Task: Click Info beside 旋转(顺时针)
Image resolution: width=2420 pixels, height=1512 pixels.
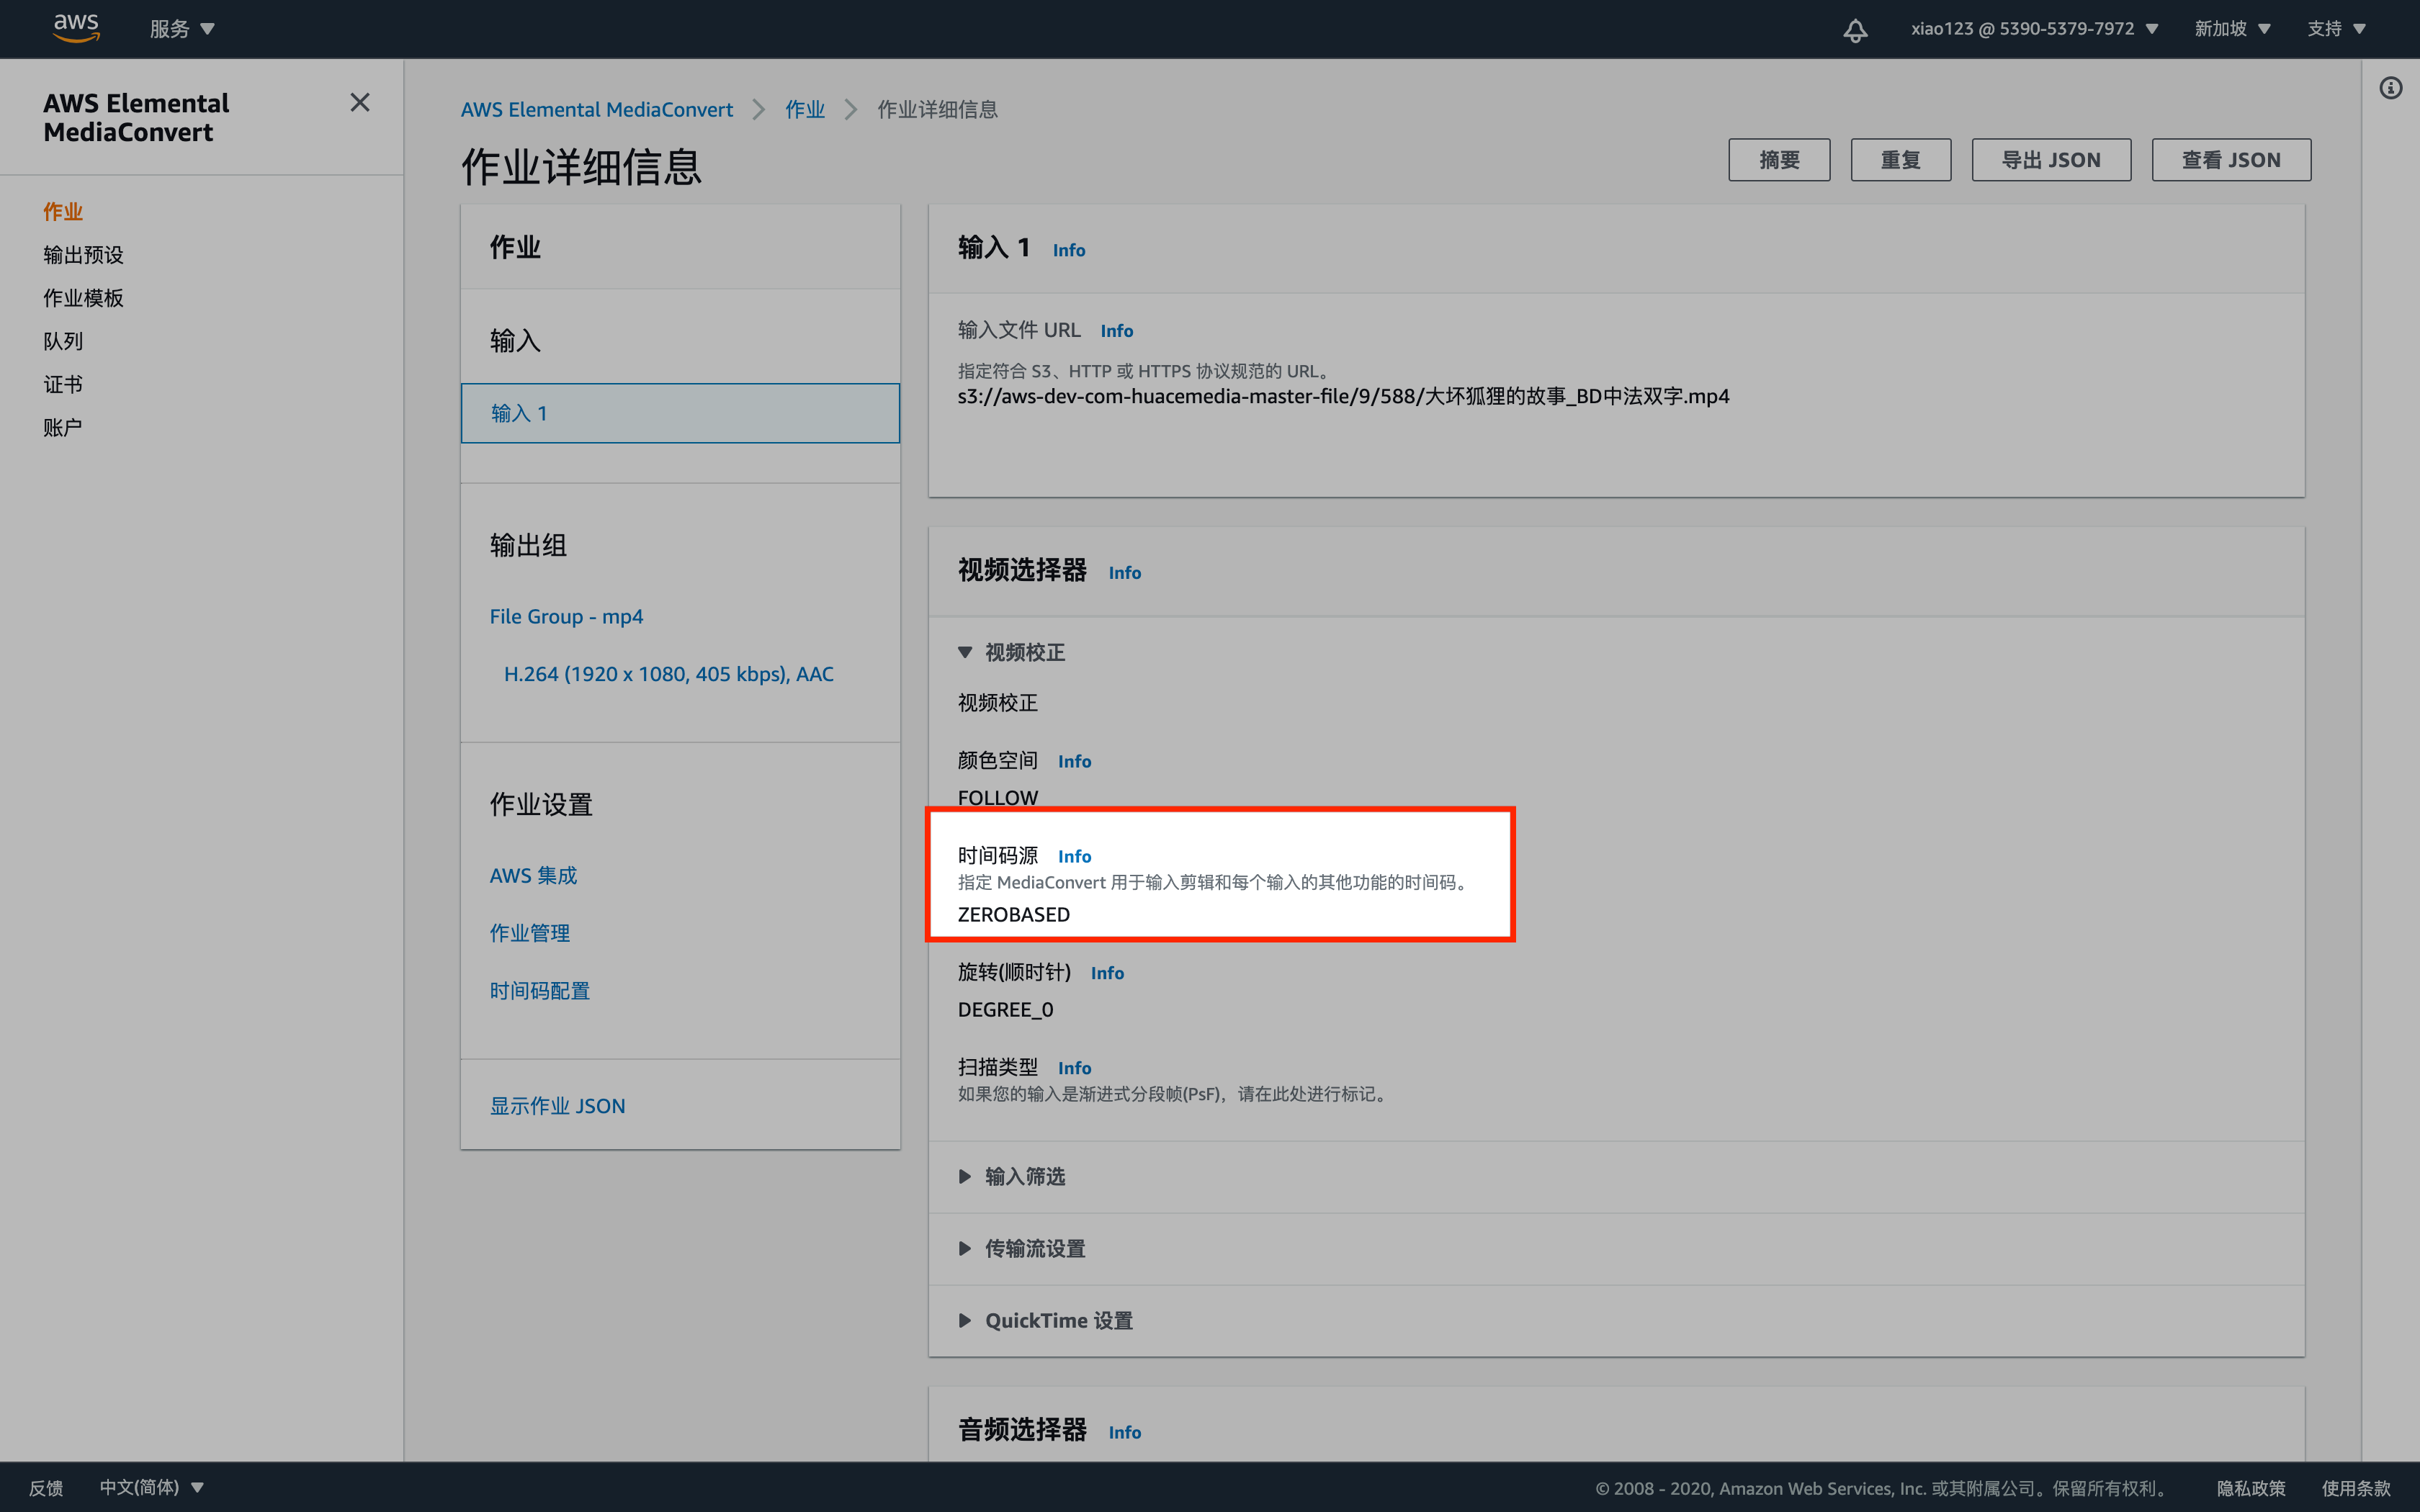Action: click(x=1107, y=973)
